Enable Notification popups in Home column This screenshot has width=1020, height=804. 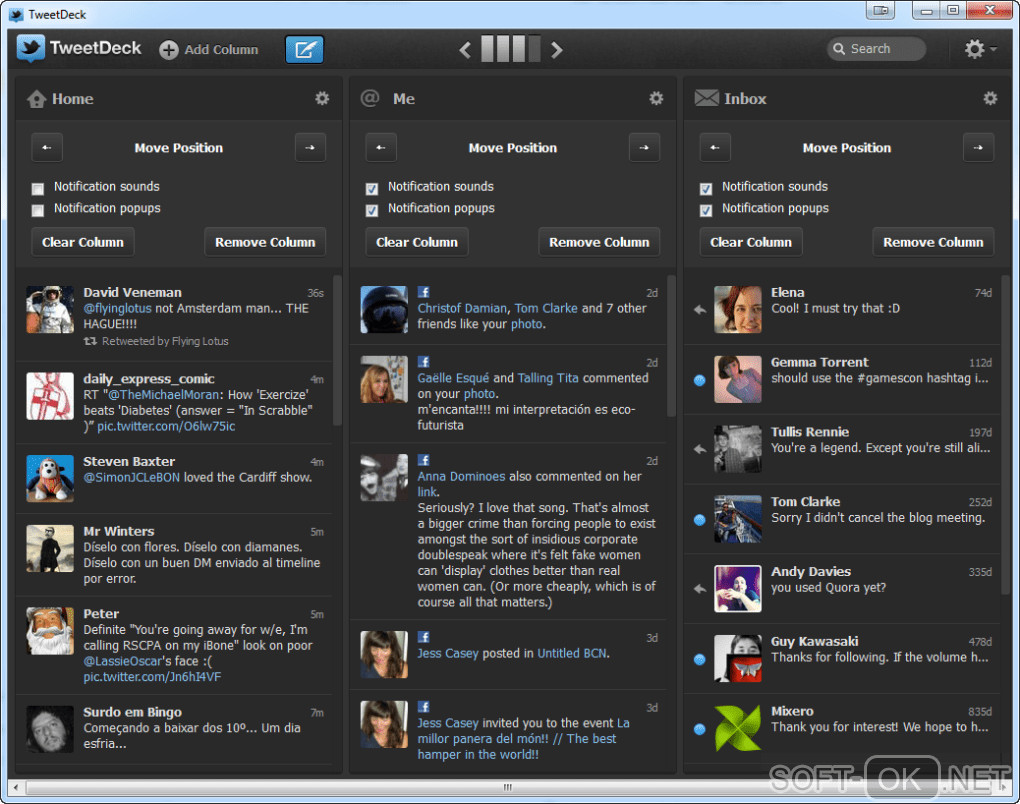tap(38, 210)
